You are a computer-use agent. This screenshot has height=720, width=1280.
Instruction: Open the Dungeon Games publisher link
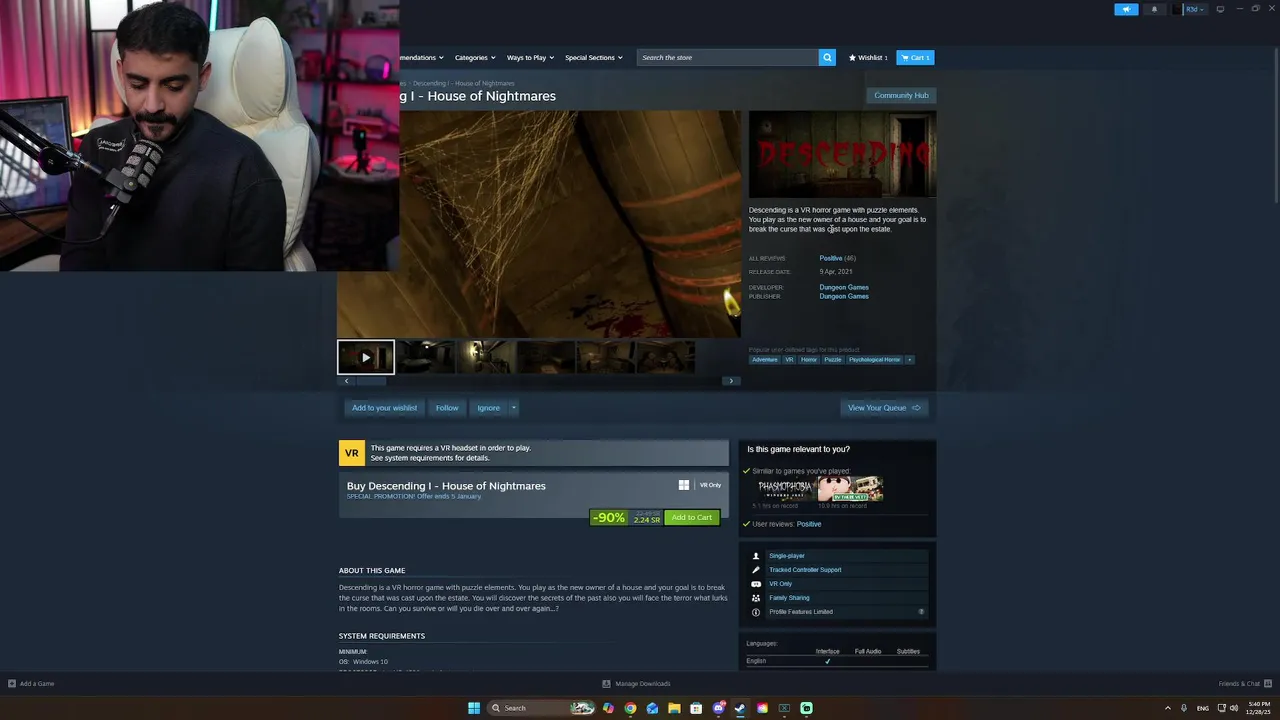pos(844,296)
